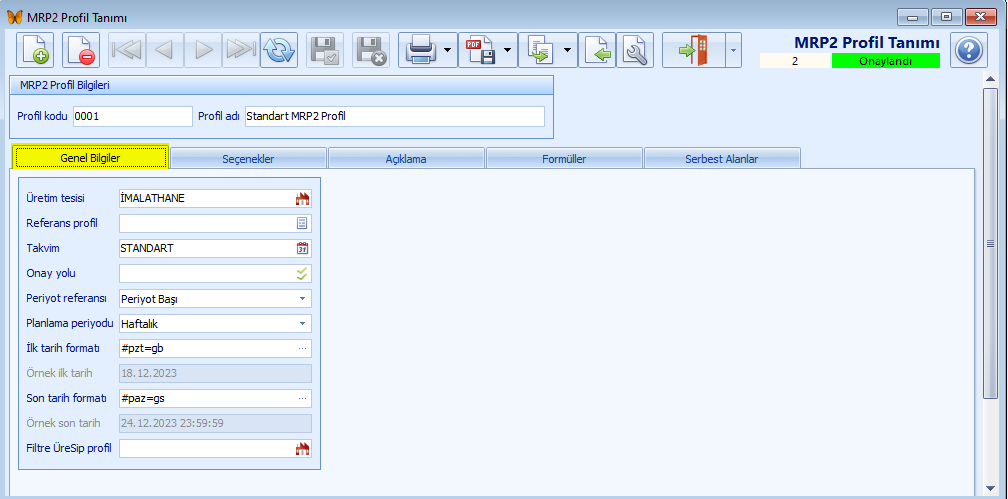The image size is (1008, 499).
Task: Print using the printer icon
Action: coord(422,50)
